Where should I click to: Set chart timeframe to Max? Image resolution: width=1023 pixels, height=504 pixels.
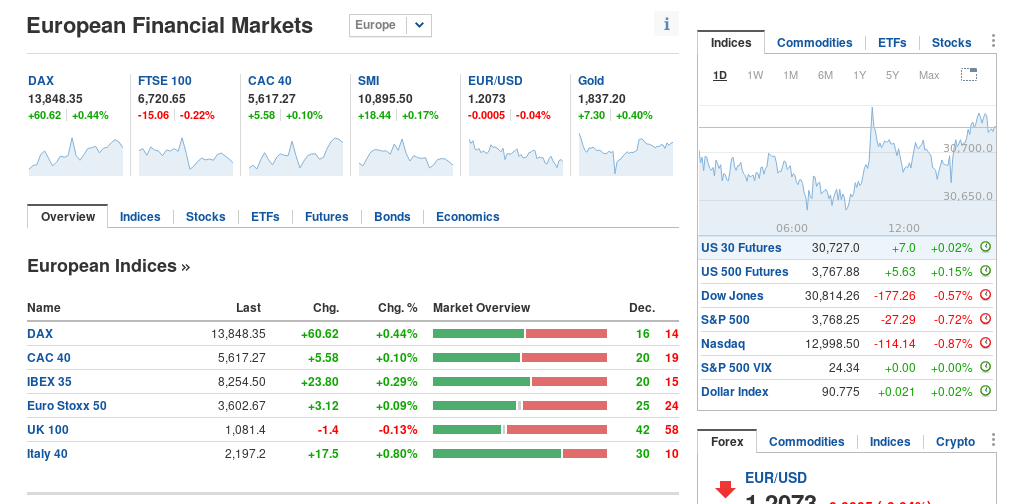928,75
